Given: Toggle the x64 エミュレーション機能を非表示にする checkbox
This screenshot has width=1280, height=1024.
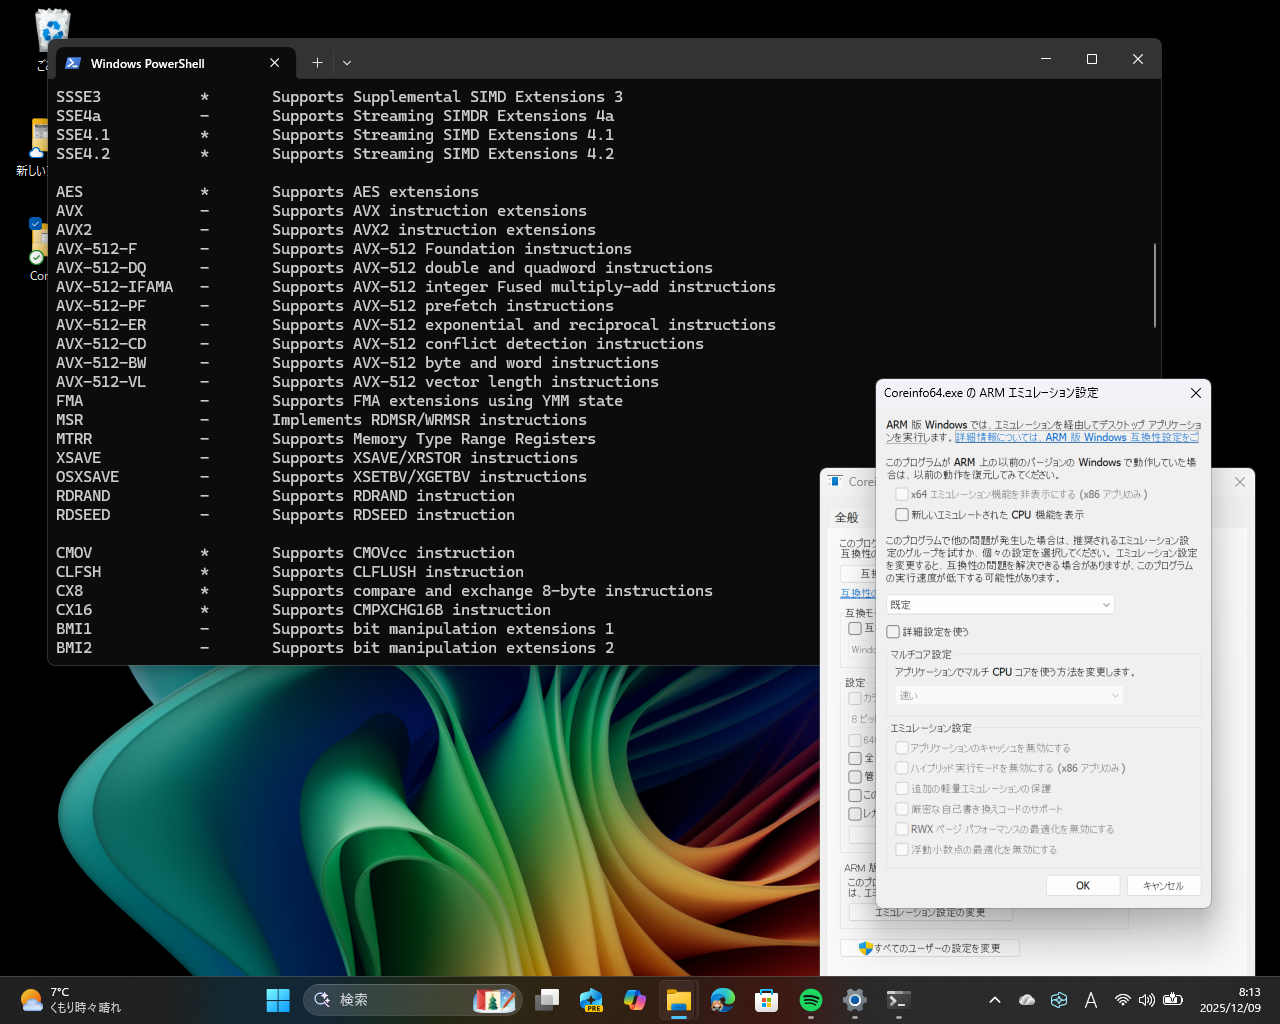Looking at the screenshot, I should pyautogui.click(x=902, y=493).
